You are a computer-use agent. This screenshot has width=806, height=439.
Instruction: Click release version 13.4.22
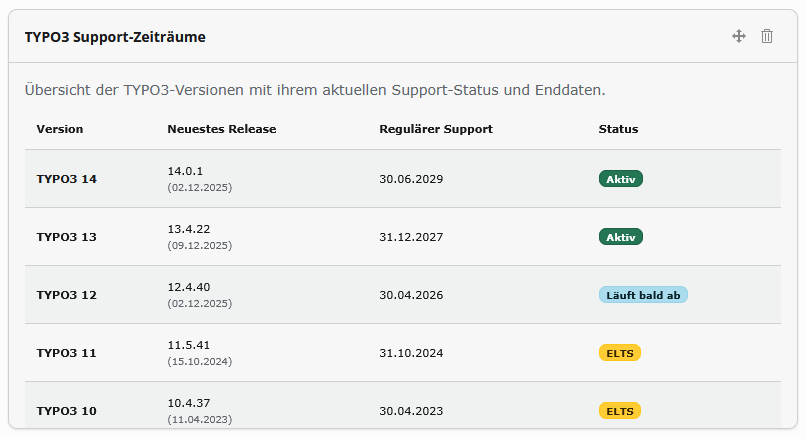point(189,229)
